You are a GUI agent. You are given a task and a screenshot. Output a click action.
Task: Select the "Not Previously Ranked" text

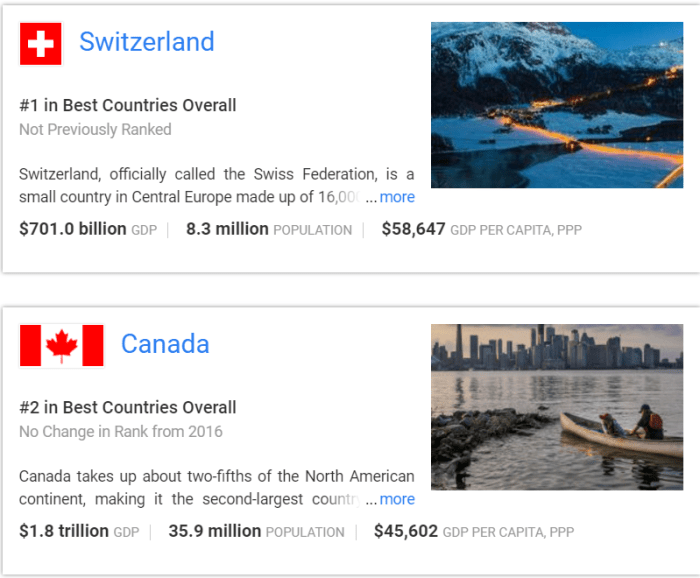95,129
